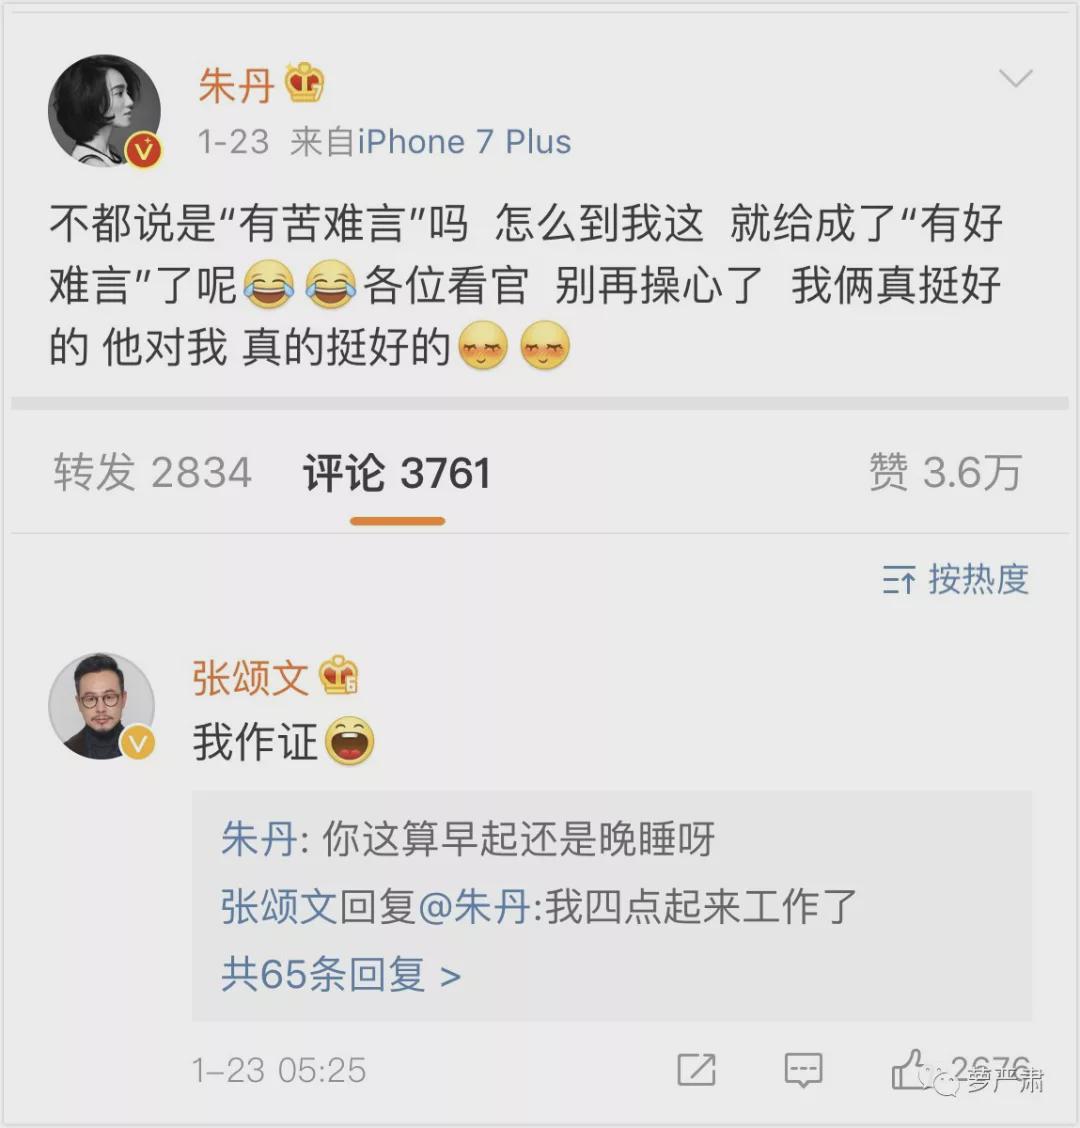Expand 共65条回复 replies list
Viewport: 1080px width, 1128px height.
tap(341, 975)
